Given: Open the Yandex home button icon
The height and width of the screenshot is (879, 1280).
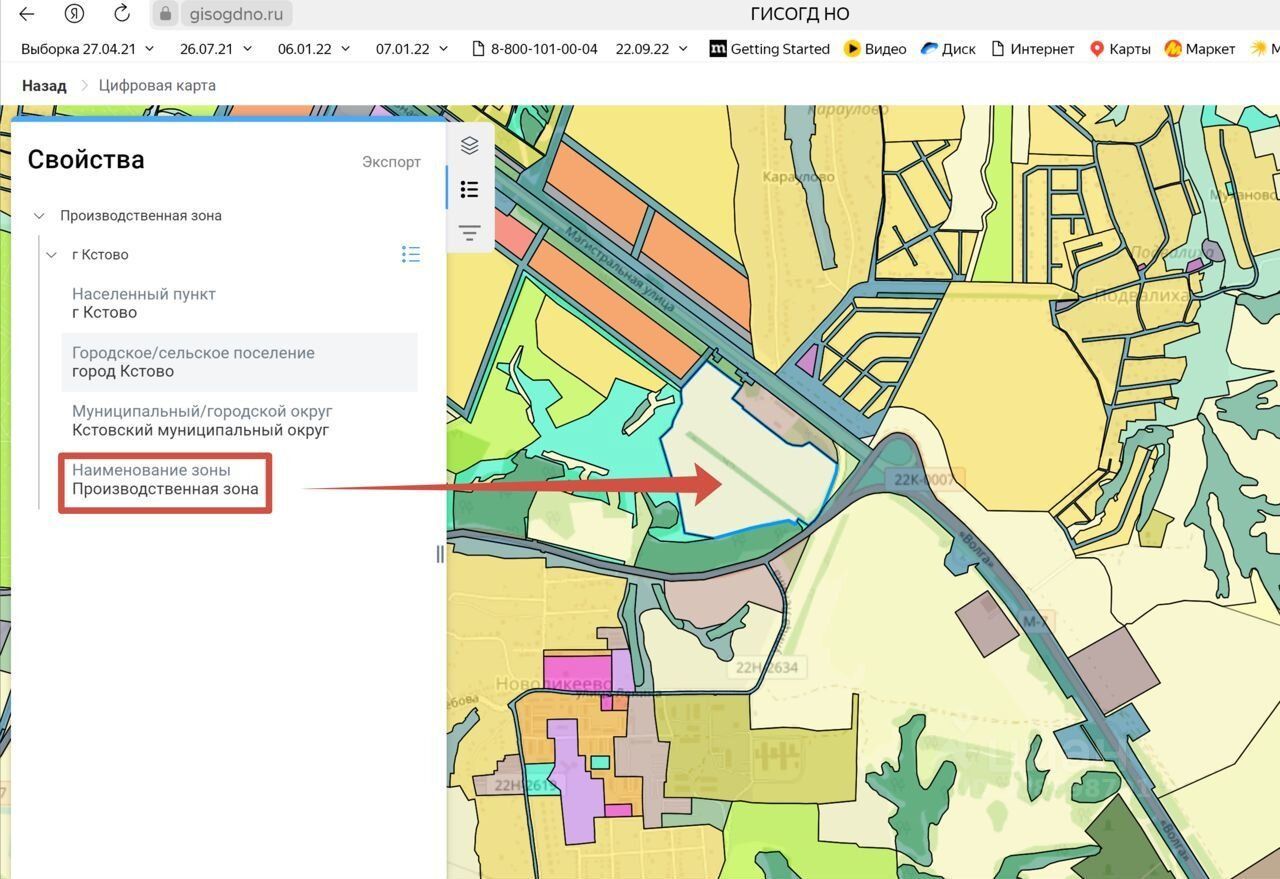Looking at the screenshot, I should 74,14.
